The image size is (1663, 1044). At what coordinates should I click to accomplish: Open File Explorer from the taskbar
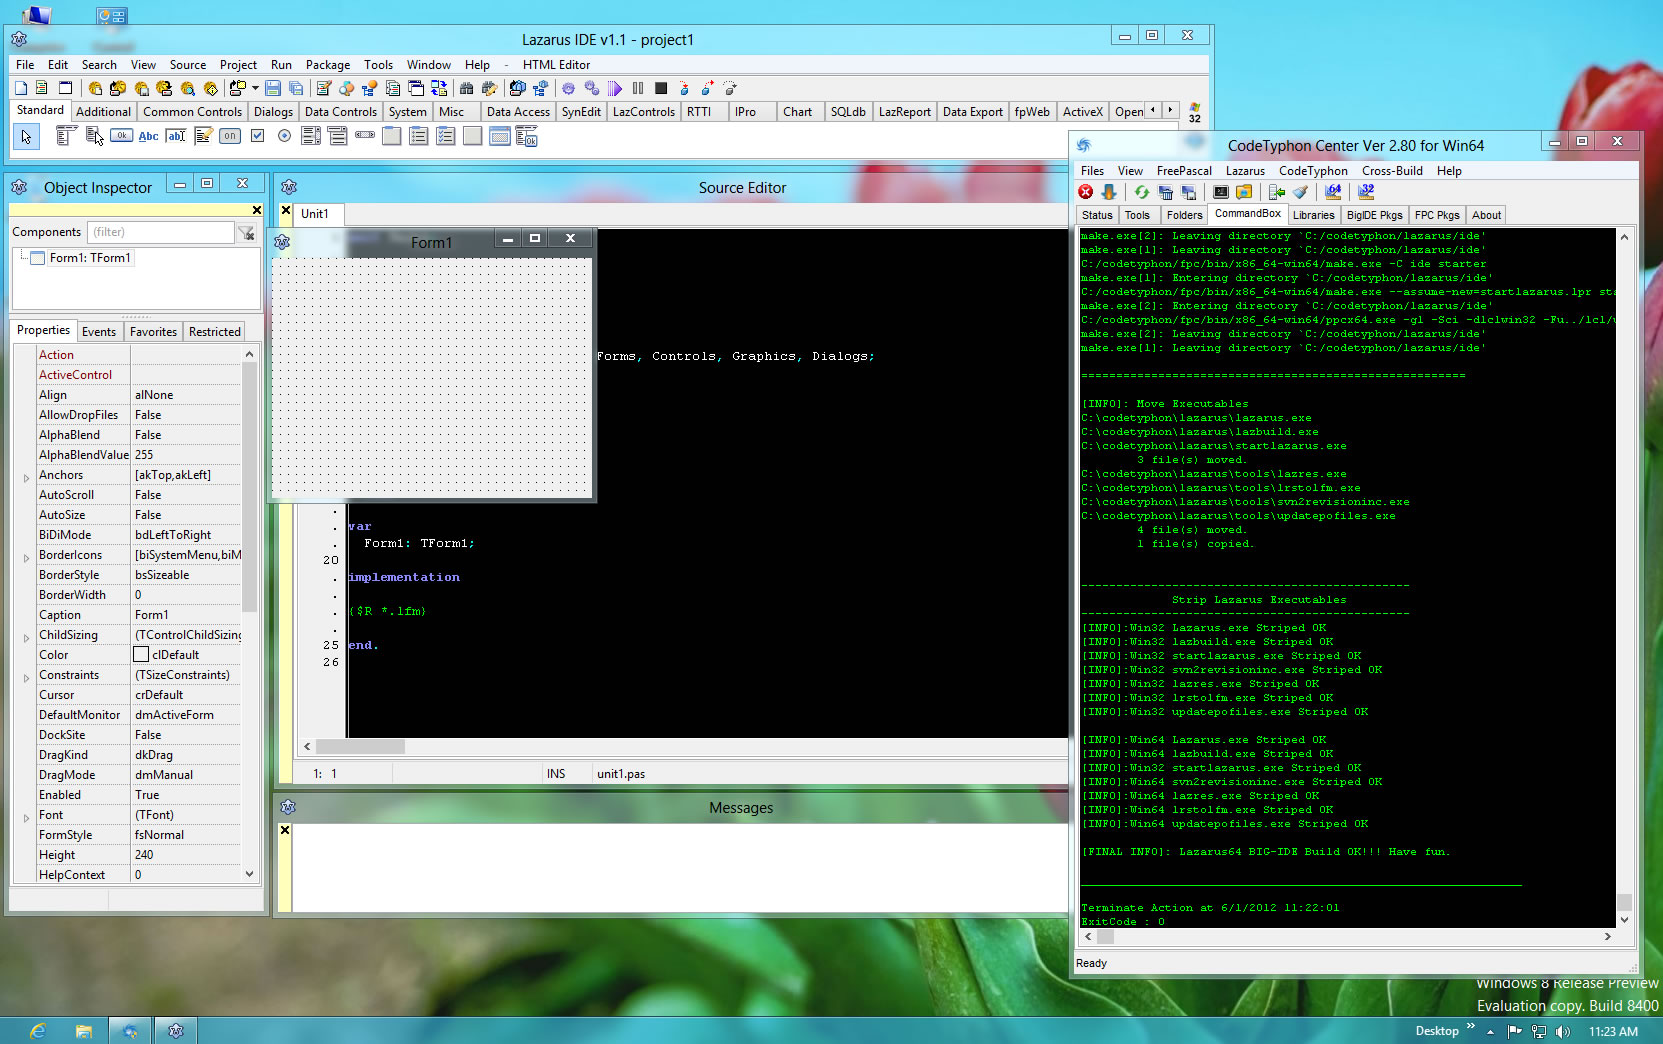pos(83,1031)
